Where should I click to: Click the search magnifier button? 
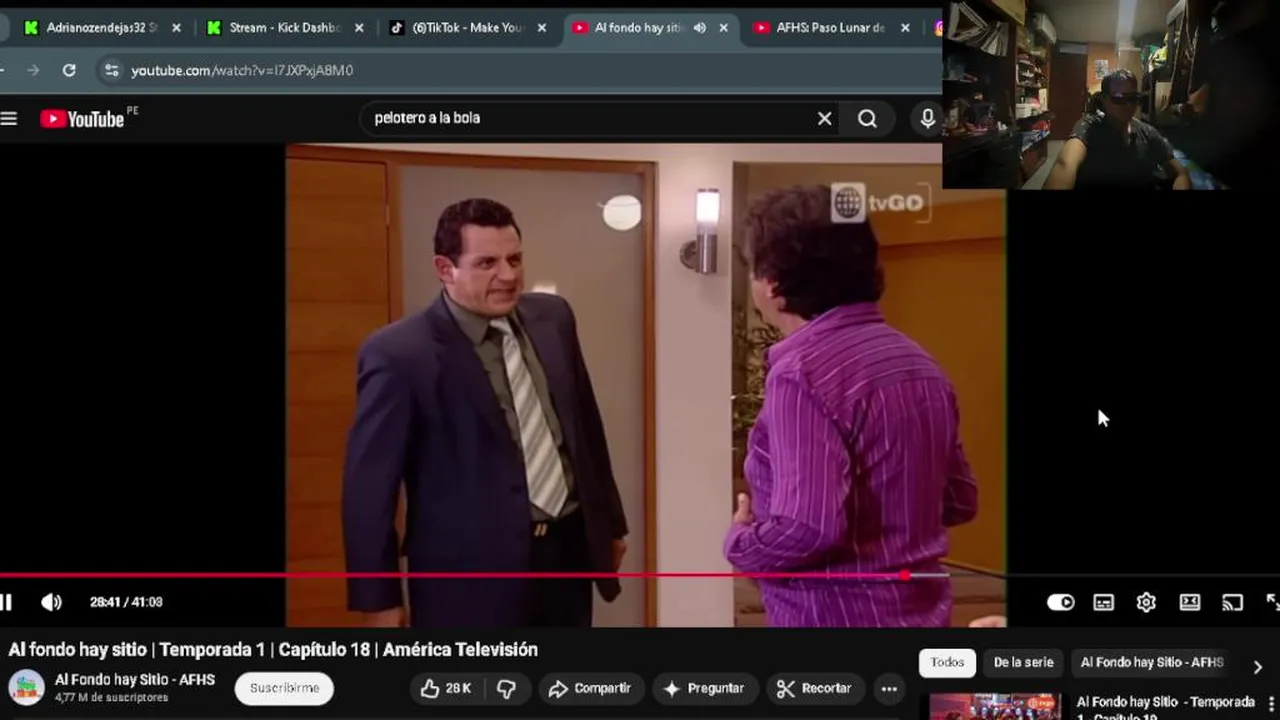tap(867, 119)
